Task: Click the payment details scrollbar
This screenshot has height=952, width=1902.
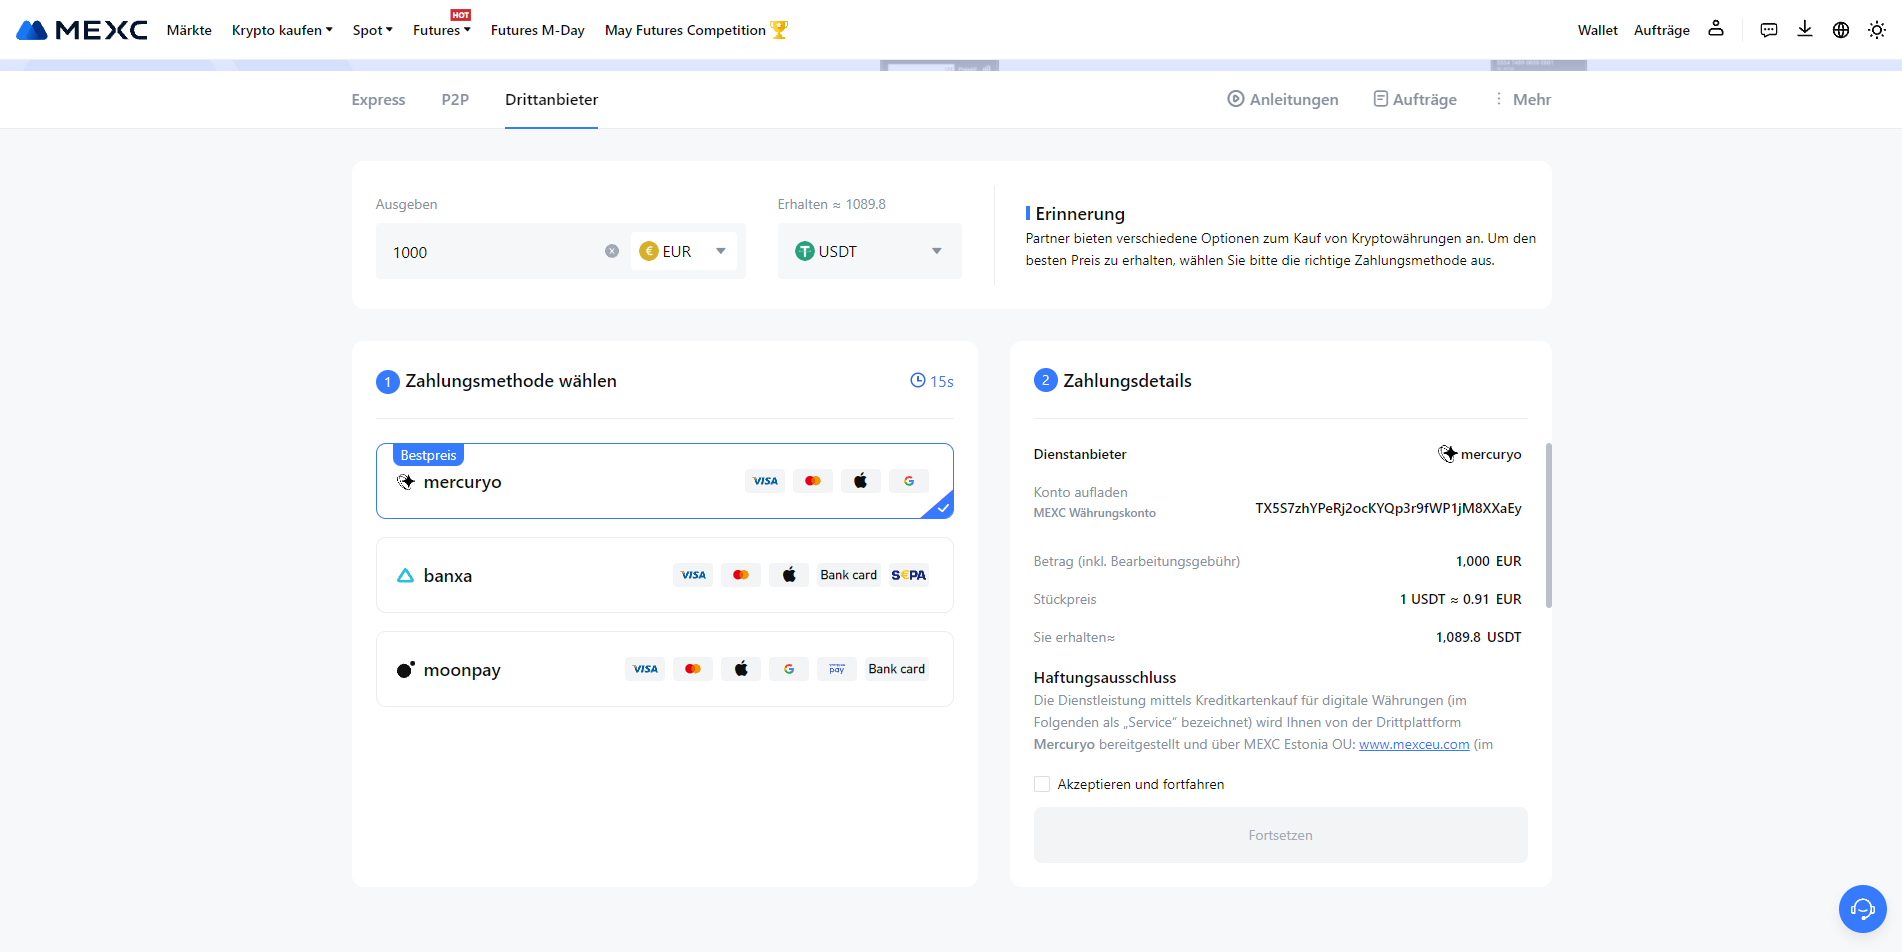Action: pos(1549,525)
